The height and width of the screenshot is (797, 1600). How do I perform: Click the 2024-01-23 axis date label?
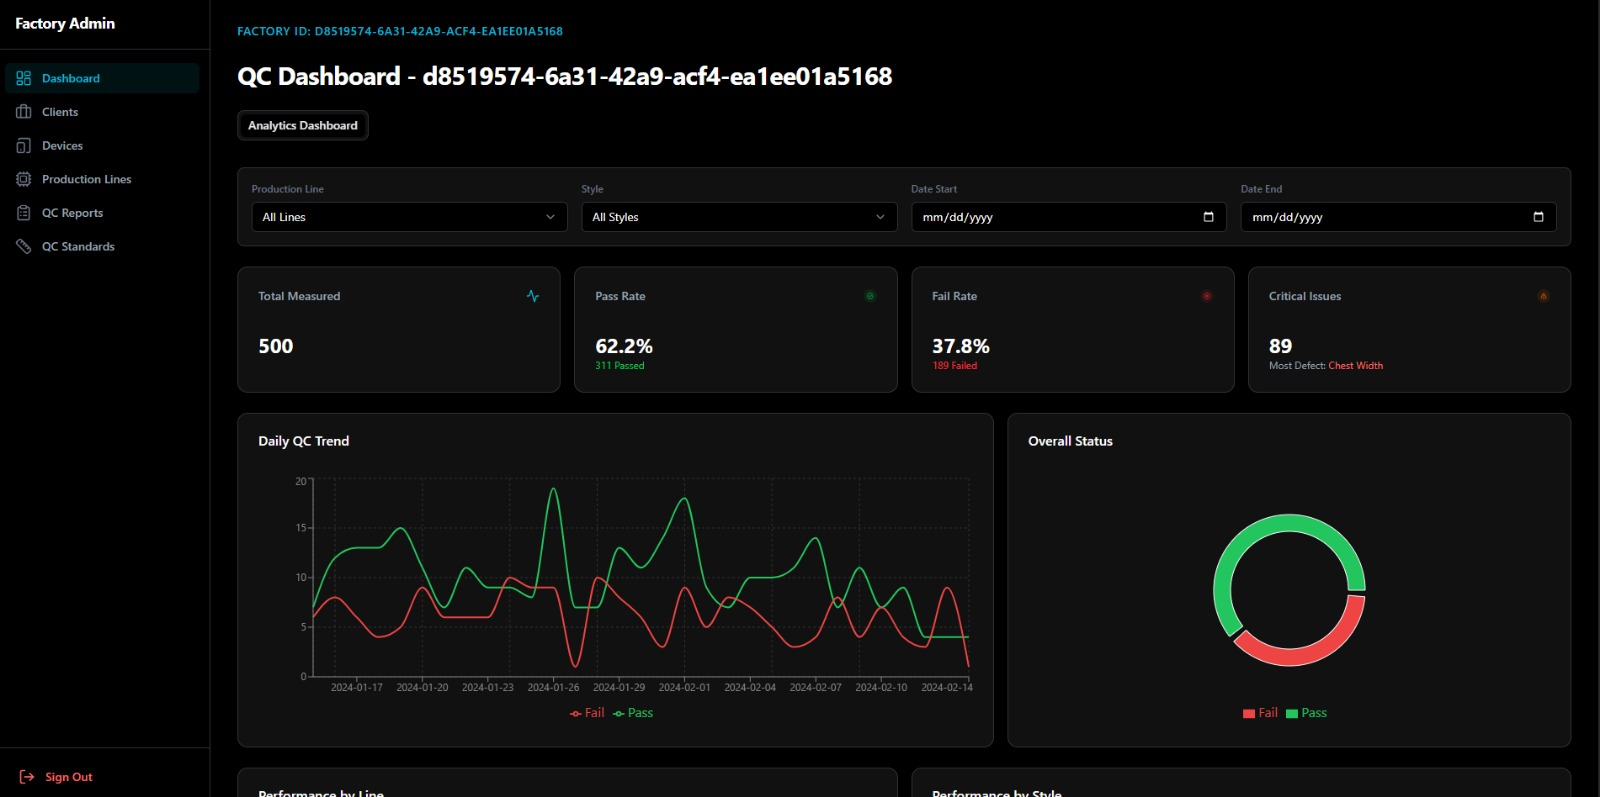(488, 687)
